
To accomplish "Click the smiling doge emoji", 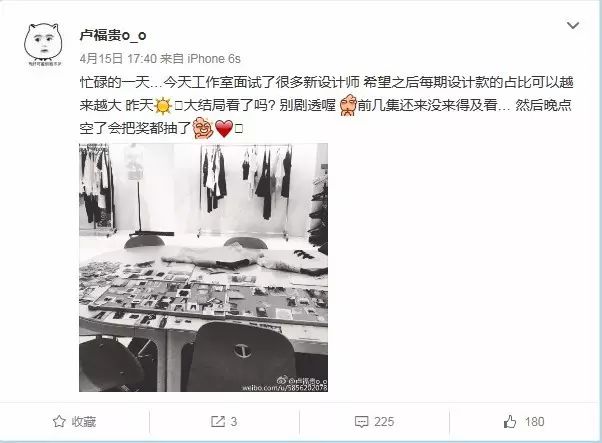I will pos(203,128).
